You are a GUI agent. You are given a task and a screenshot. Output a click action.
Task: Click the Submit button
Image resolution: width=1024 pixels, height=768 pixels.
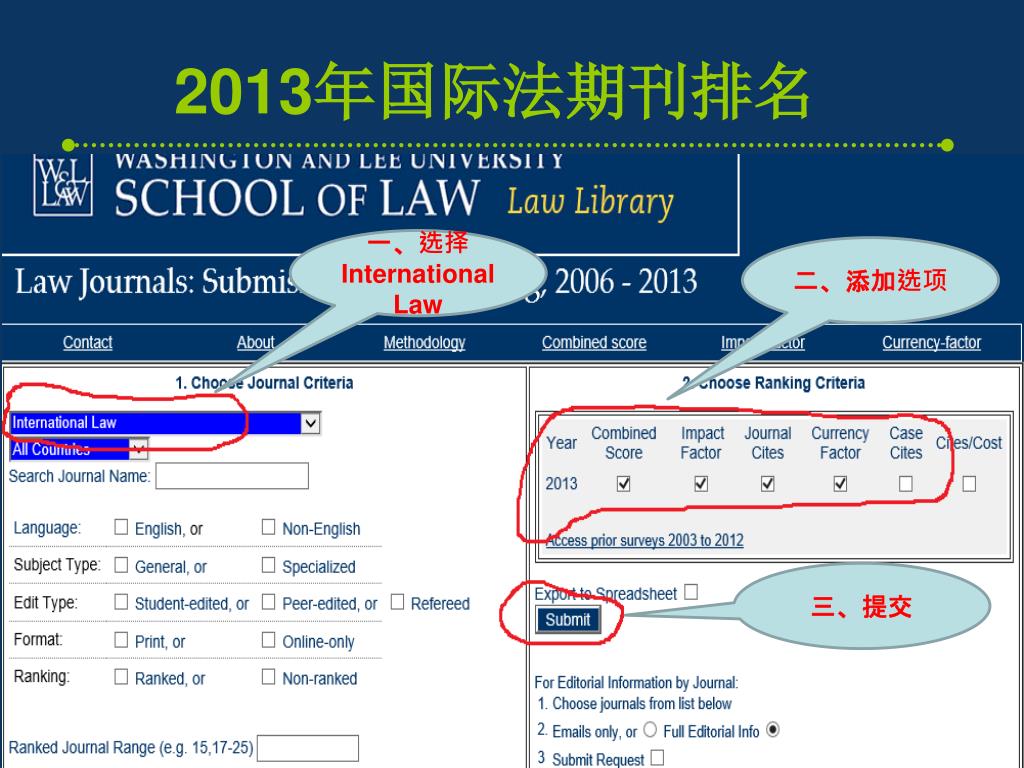(568, 620)
